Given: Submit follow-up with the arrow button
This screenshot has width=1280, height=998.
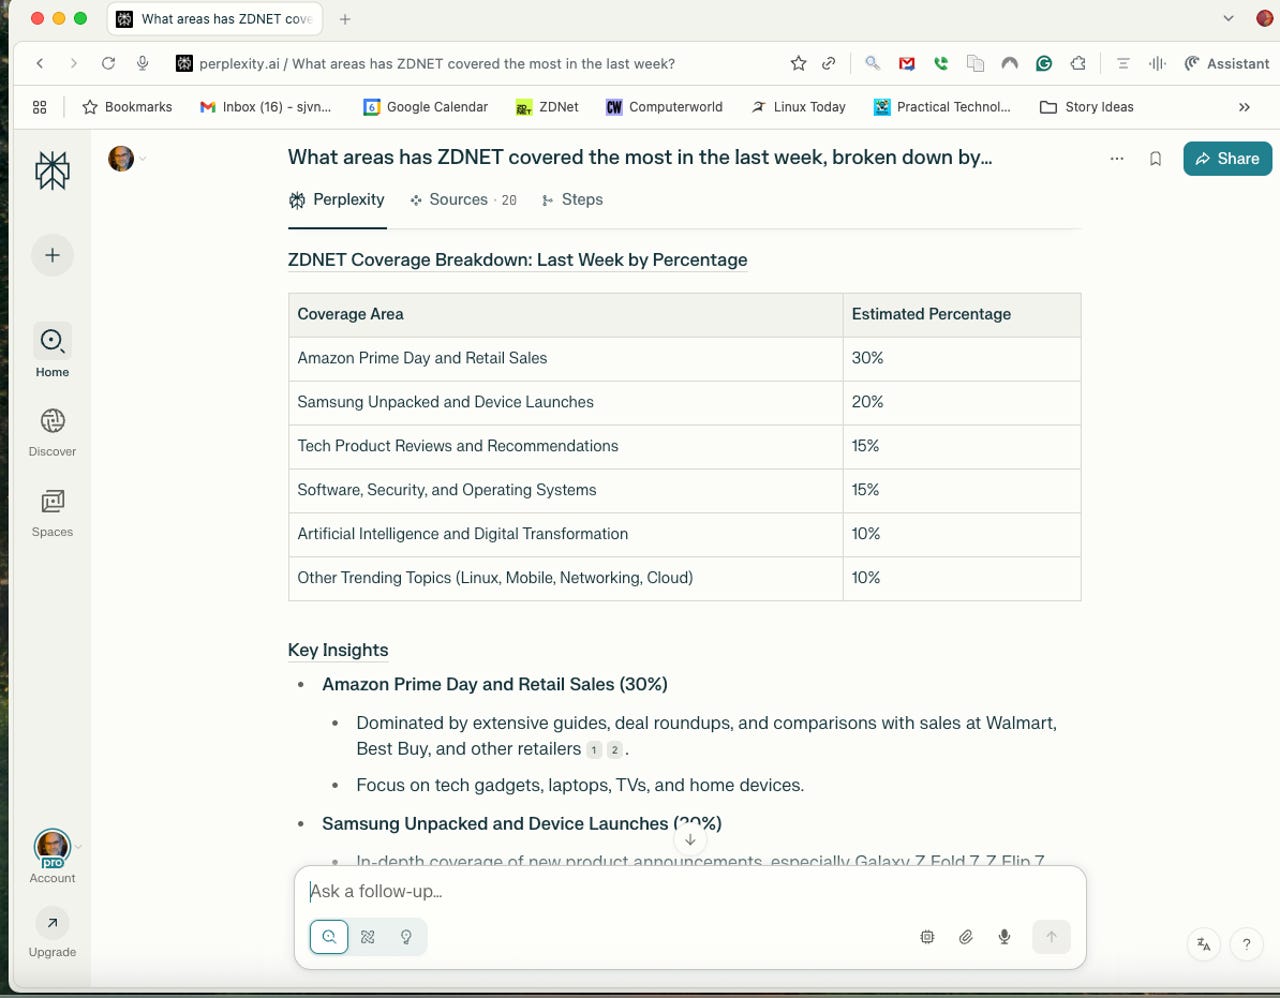Looking at the screenshot, I should 1051,937.
